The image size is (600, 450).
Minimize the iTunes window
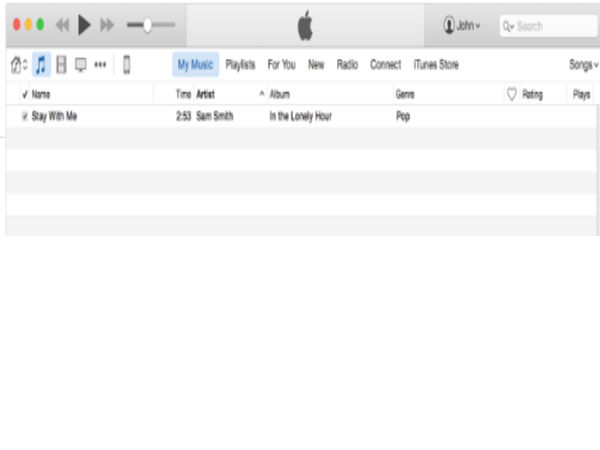tap(28, 25)
